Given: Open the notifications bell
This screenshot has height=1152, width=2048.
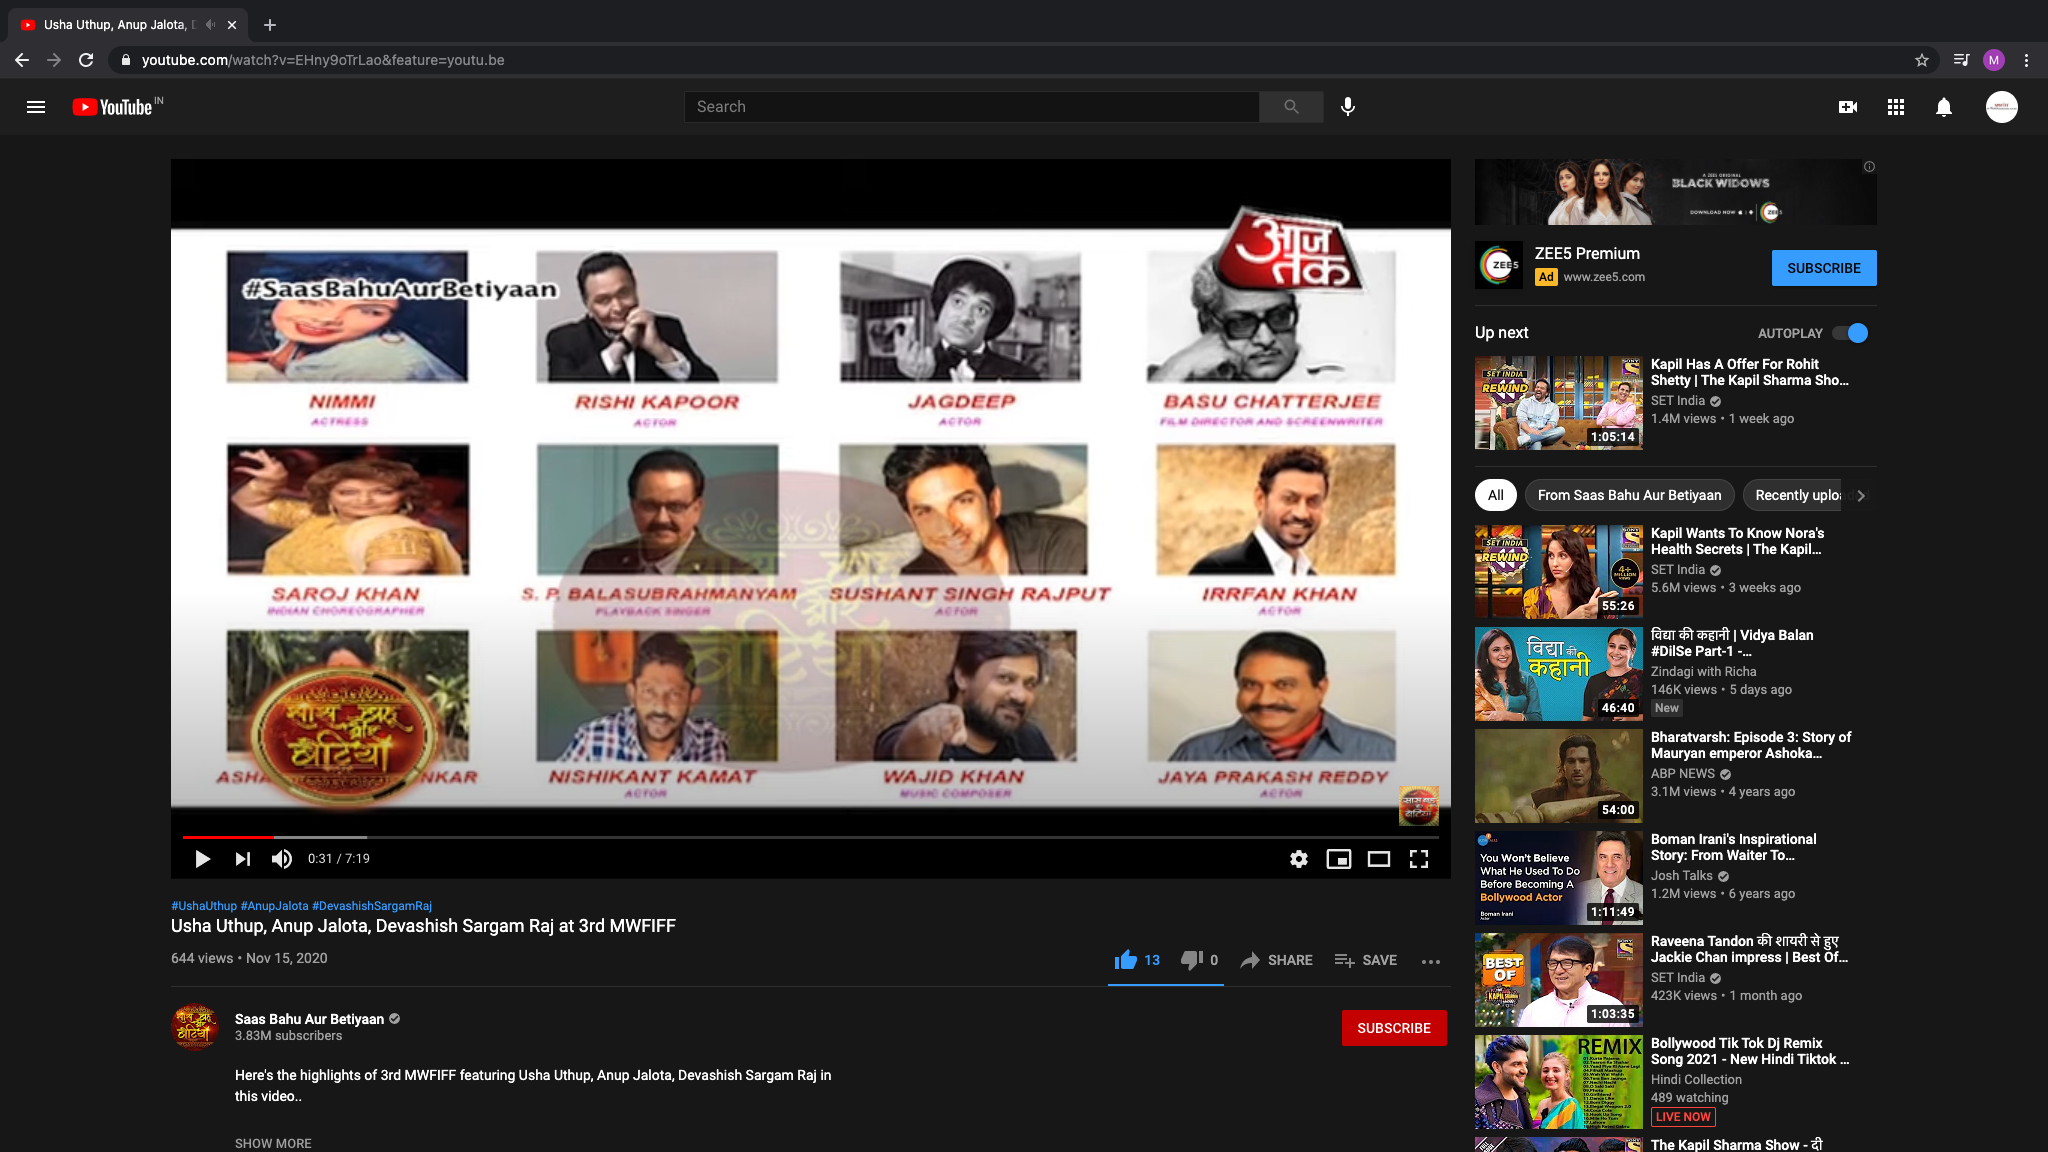Looking at the screenshot, I should pos(1944,107).
